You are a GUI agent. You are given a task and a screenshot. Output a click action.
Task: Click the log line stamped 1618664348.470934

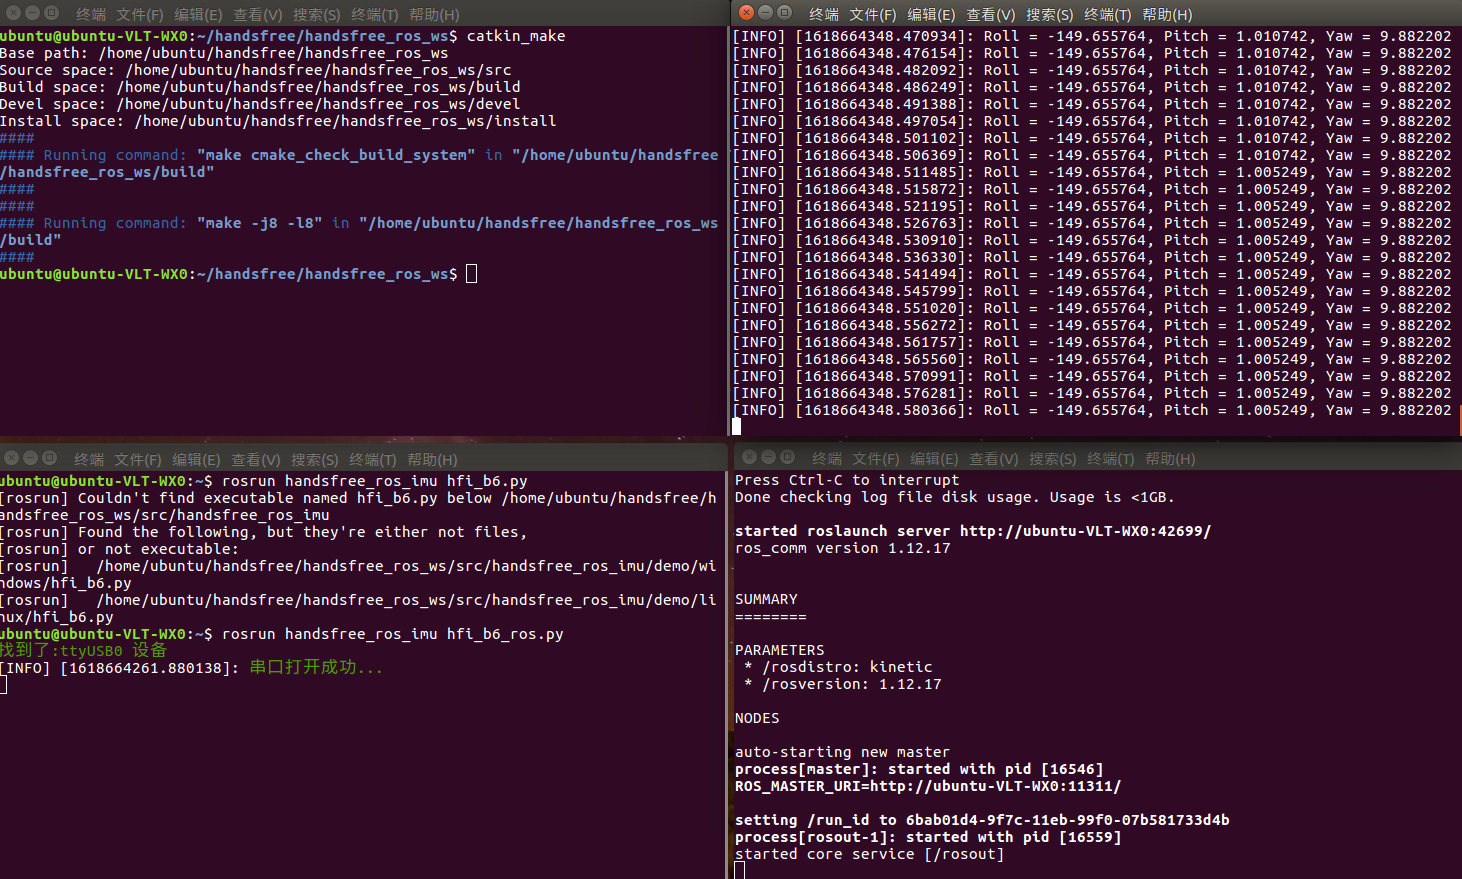click(1092, 36)
